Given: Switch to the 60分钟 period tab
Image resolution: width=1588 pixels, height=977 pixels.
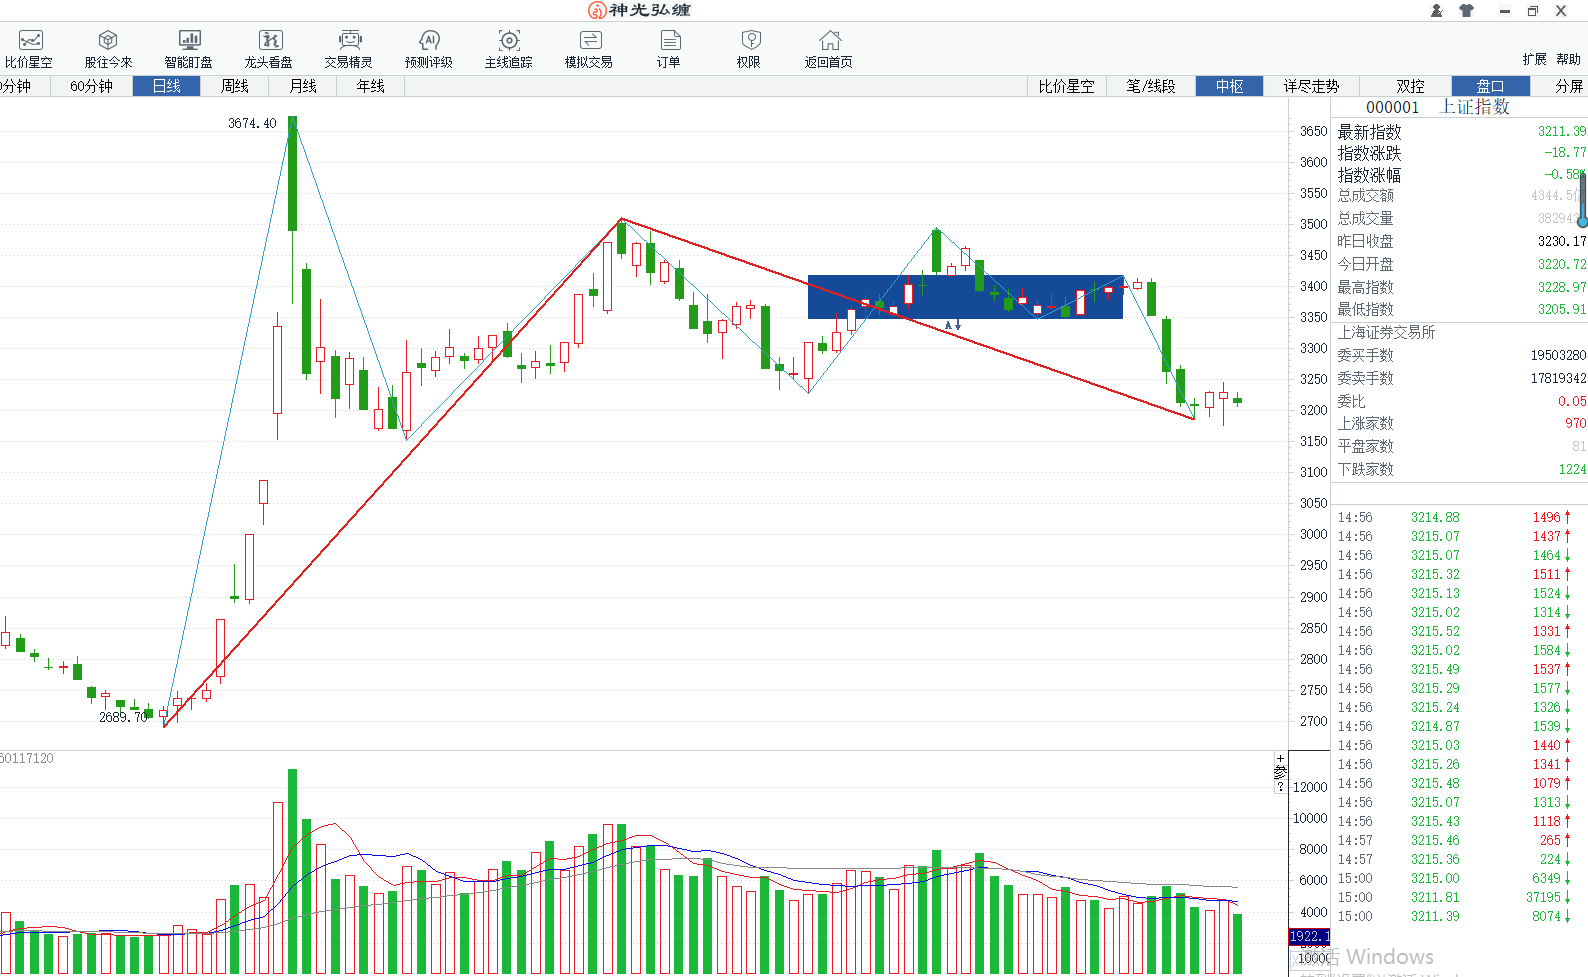Looking at the screenshot, I should click(x=91, y=86).
